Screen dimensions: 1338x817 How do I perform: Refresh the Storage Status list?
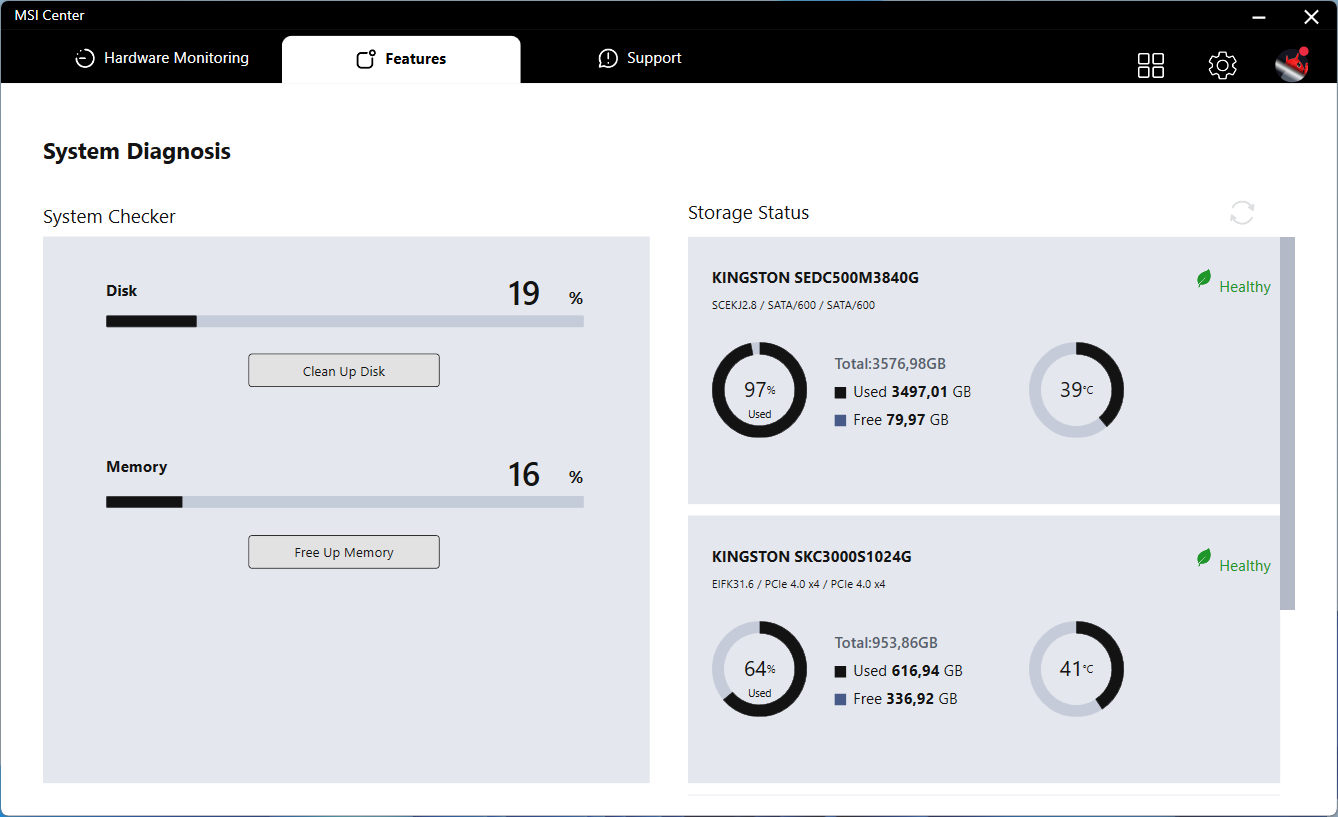(x=1242, y=213)
